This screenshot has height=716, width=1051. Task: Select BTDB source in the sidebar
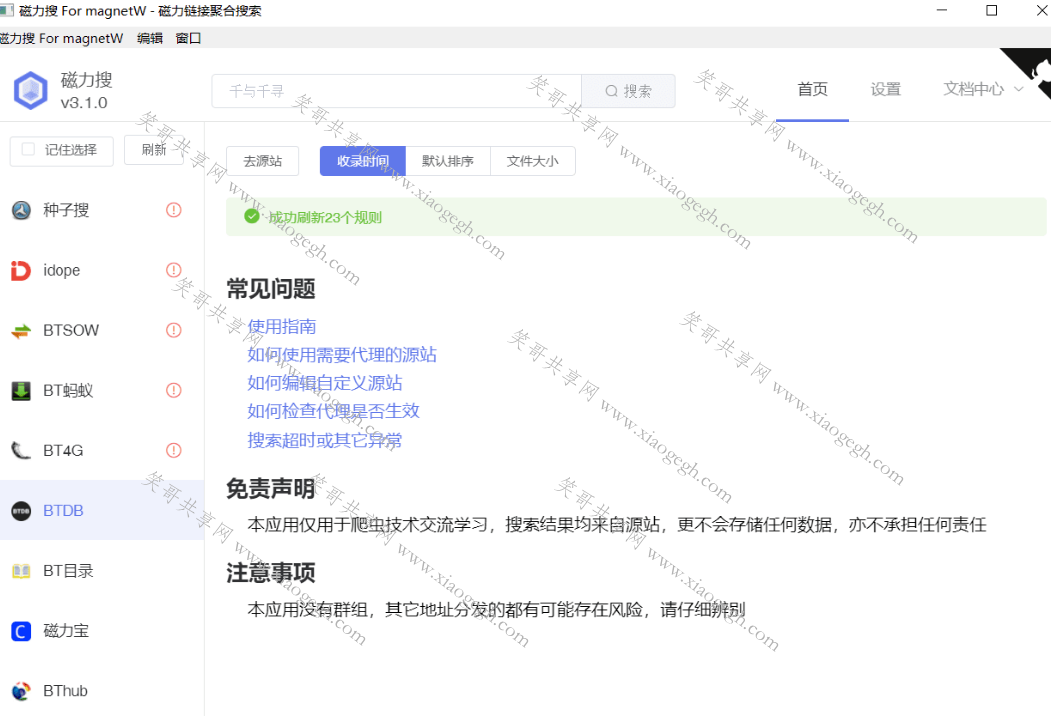pos(102,511)
